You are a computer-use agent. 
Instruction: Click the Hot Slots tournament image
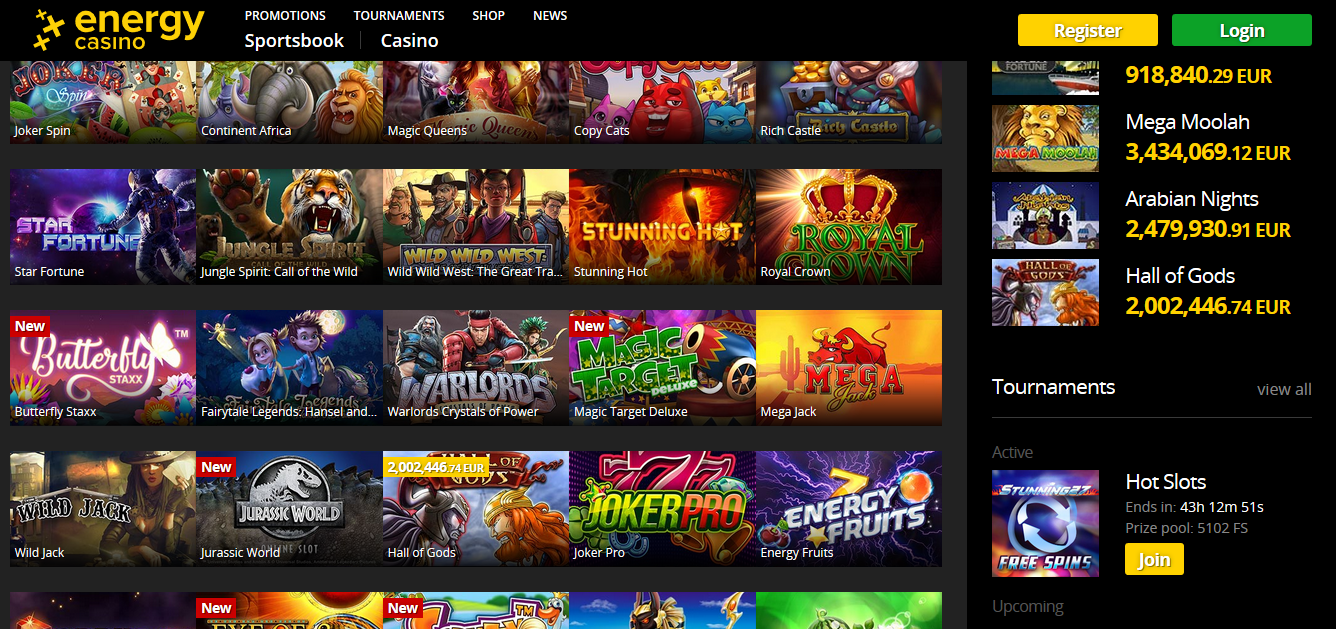point(1045,523)
